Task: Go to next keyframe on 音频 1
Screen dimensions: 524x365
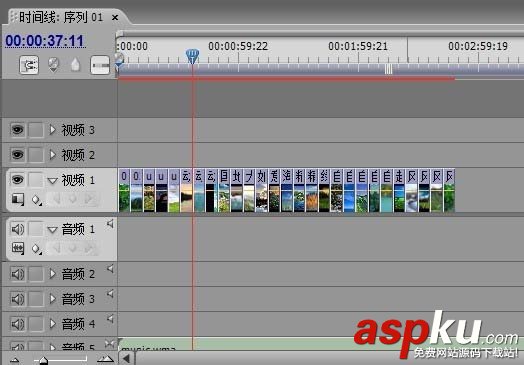Action: [x=89, y=248]
